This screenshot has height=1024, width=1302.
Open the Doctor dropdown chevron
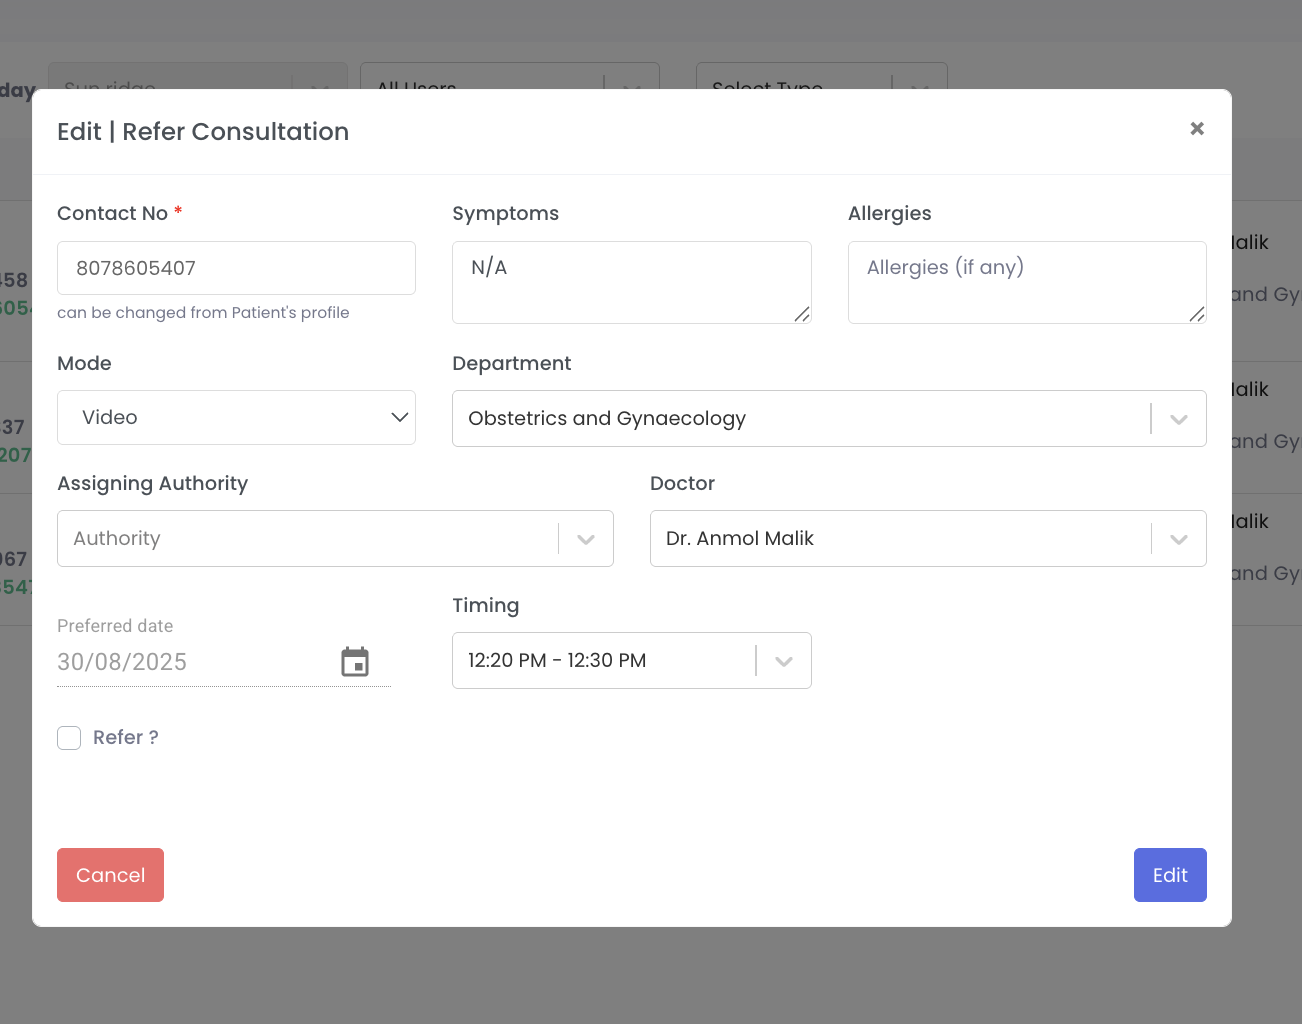(x=1178, y=539)
